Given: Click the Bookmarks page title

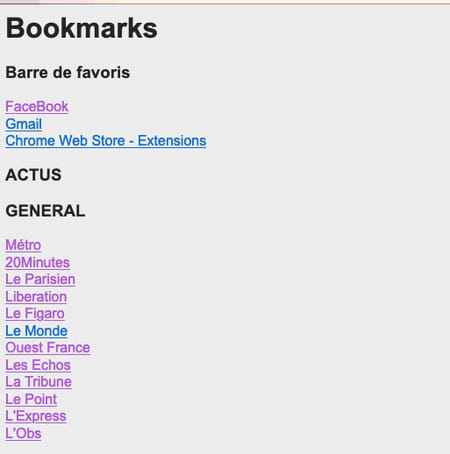Looking at the screenshot, I should pyautogui.click(x=82, y=28).
